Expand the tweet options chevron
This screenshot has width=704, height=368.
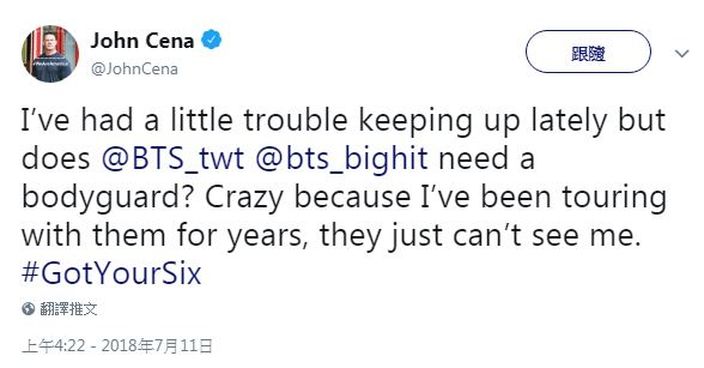tap(682, 54)
